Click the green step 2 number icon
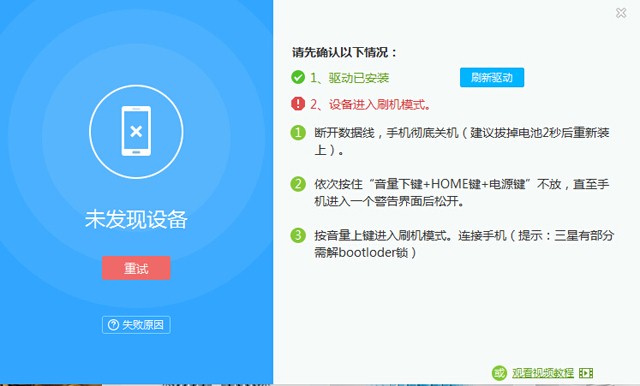This screenshot has height=386, width=640. point(298,184)
